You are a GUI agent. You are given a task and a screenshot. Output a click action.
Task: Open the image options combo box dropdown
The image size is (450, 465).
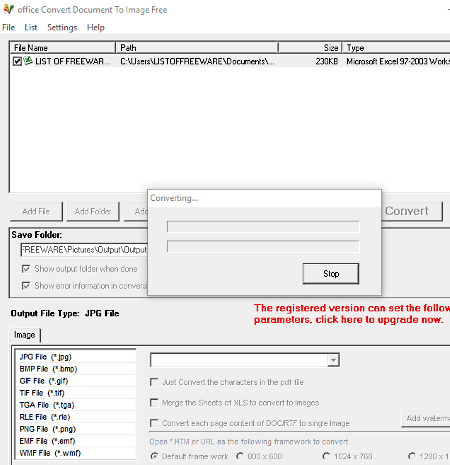(333, 360)
